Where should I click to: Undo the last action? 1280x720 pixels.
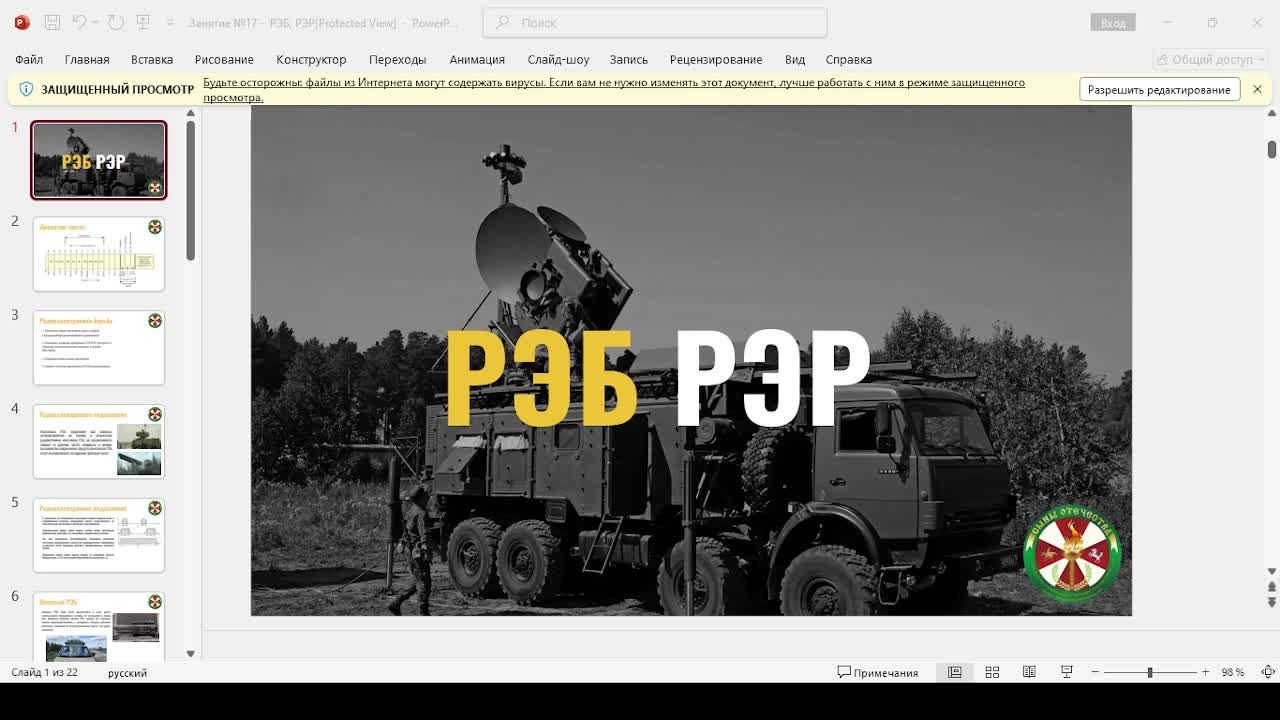[79, 22]
